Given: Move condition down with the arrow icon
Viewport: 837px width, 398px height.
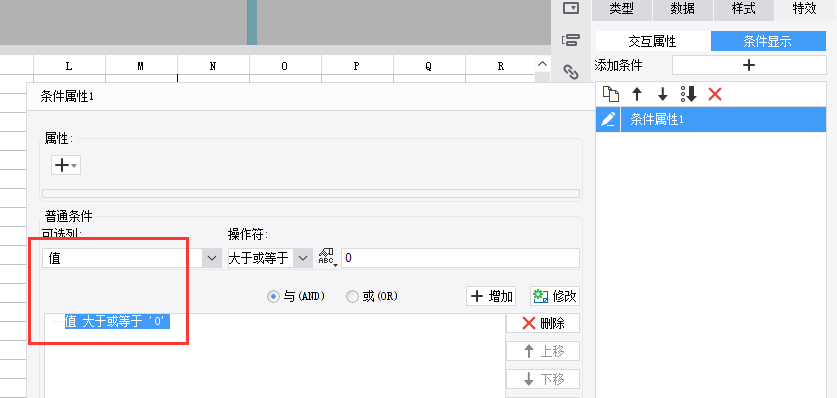Looking at the screenshot, I should coord(662,94).
